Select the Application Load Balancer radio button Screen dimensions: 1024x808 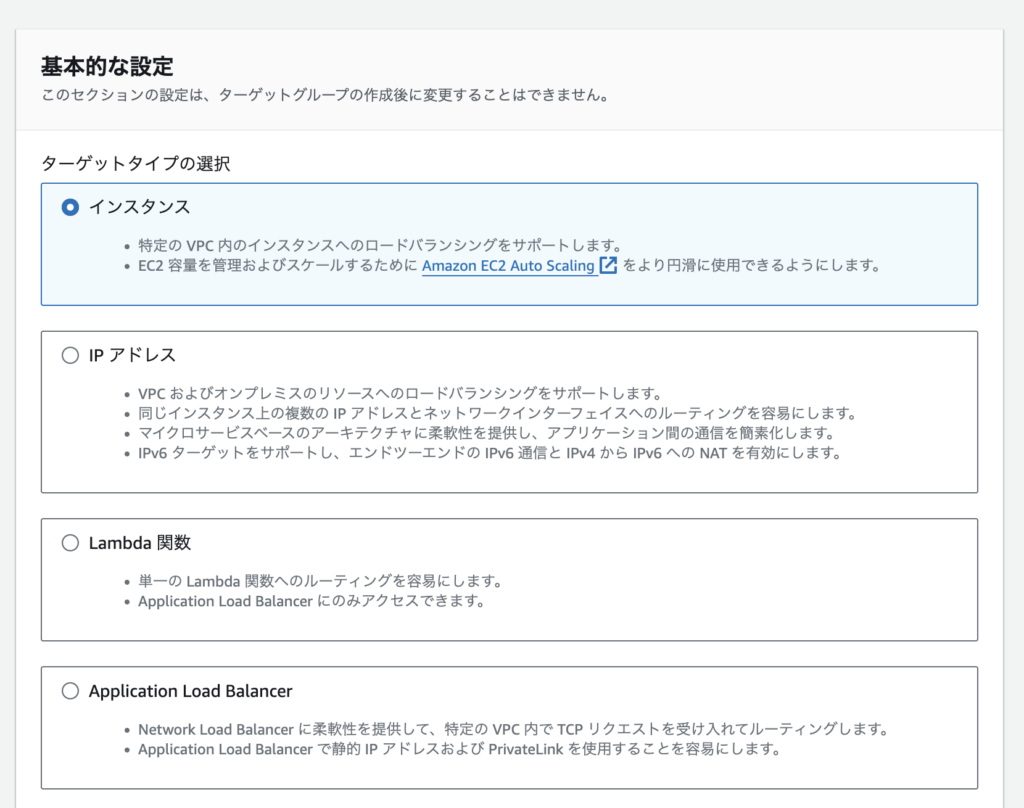(x=70, y=691)
